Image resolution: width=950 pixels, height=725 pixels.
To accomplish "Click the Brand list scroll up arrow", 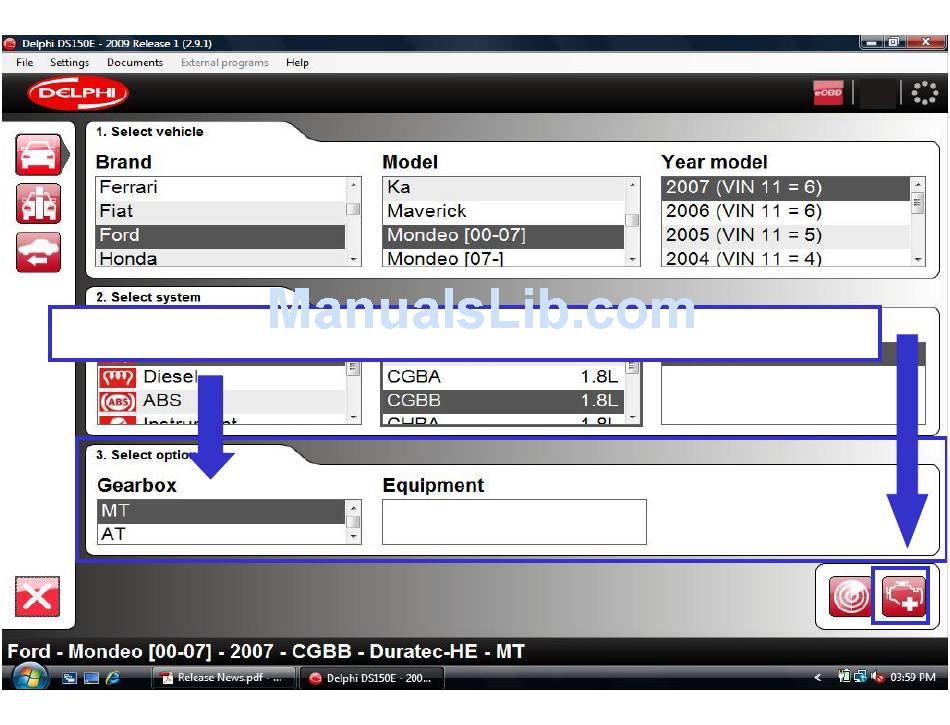I will 353,184.
